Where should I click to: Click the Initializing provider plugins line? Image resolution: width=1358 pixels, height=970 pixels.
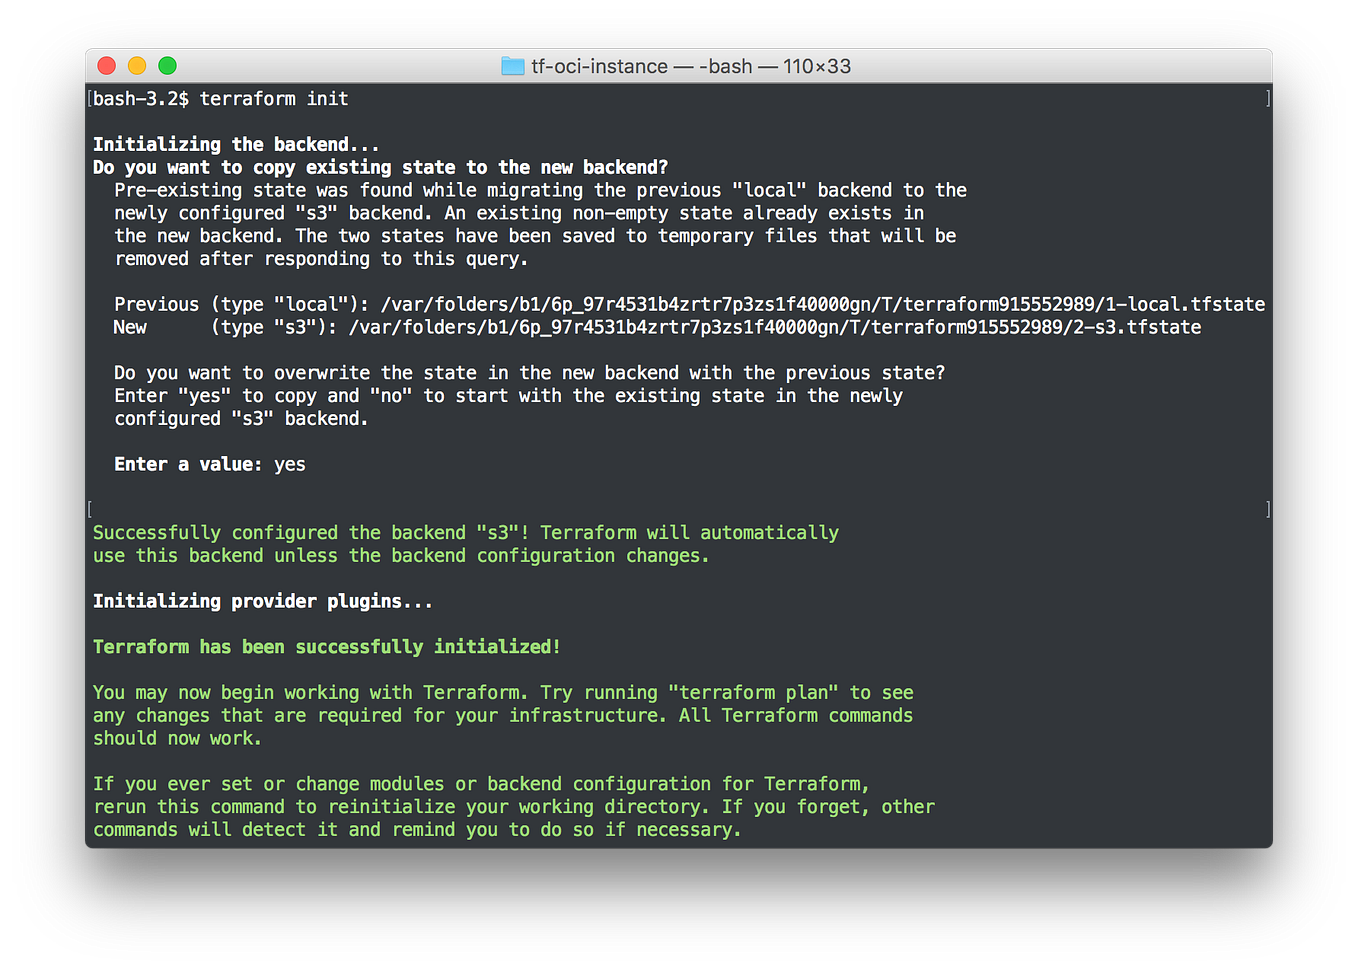(x=262, y=601)
